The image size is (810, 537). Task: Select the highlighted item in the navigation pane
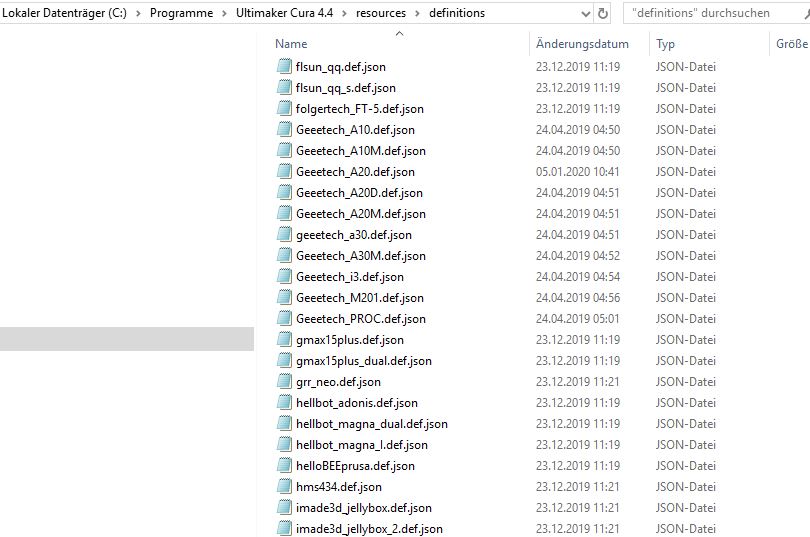[x=127, y=339]
